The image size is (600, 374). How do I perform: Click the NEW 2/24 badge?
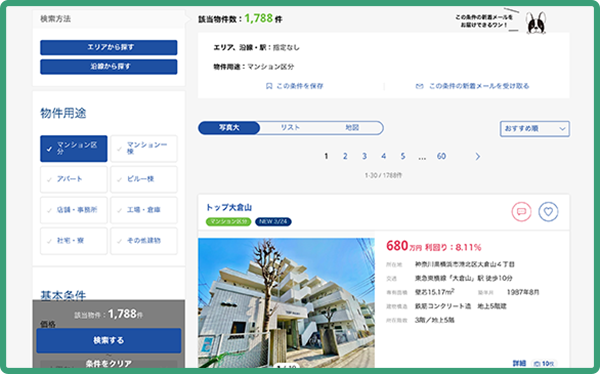[273, 222]
